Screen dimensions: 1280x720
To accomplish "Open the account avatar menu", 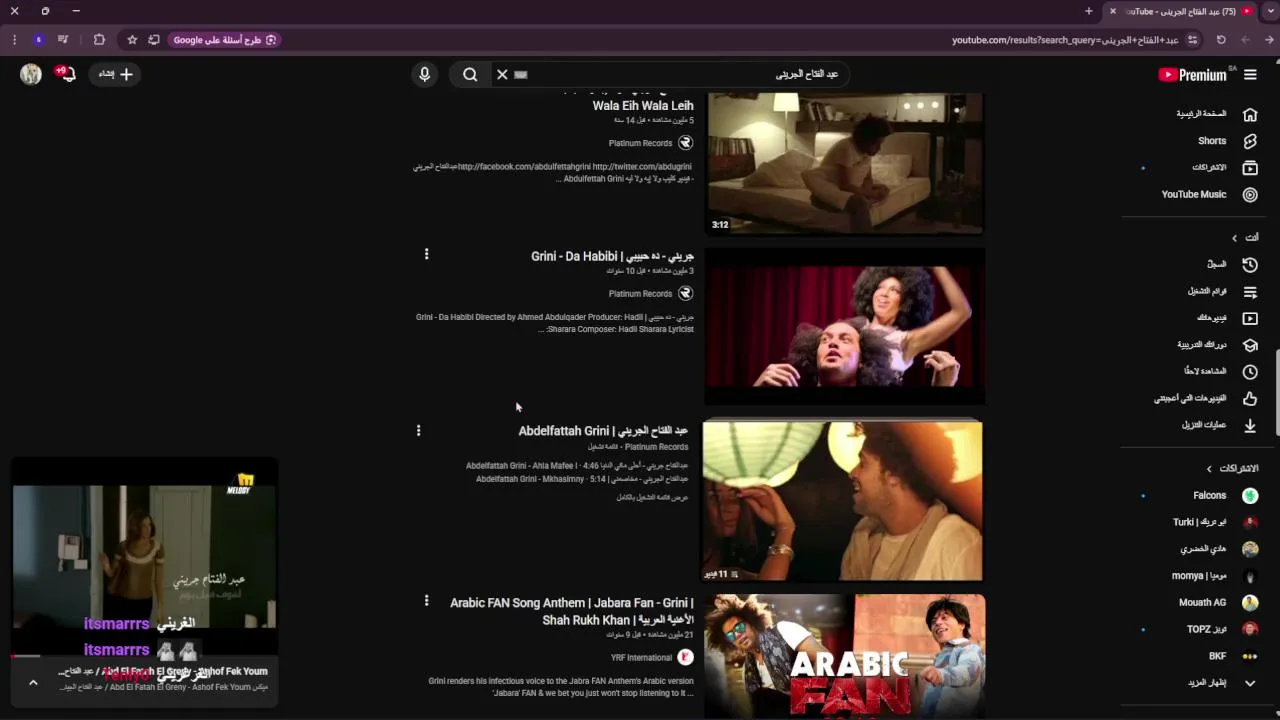I will (x=31, y=74).
